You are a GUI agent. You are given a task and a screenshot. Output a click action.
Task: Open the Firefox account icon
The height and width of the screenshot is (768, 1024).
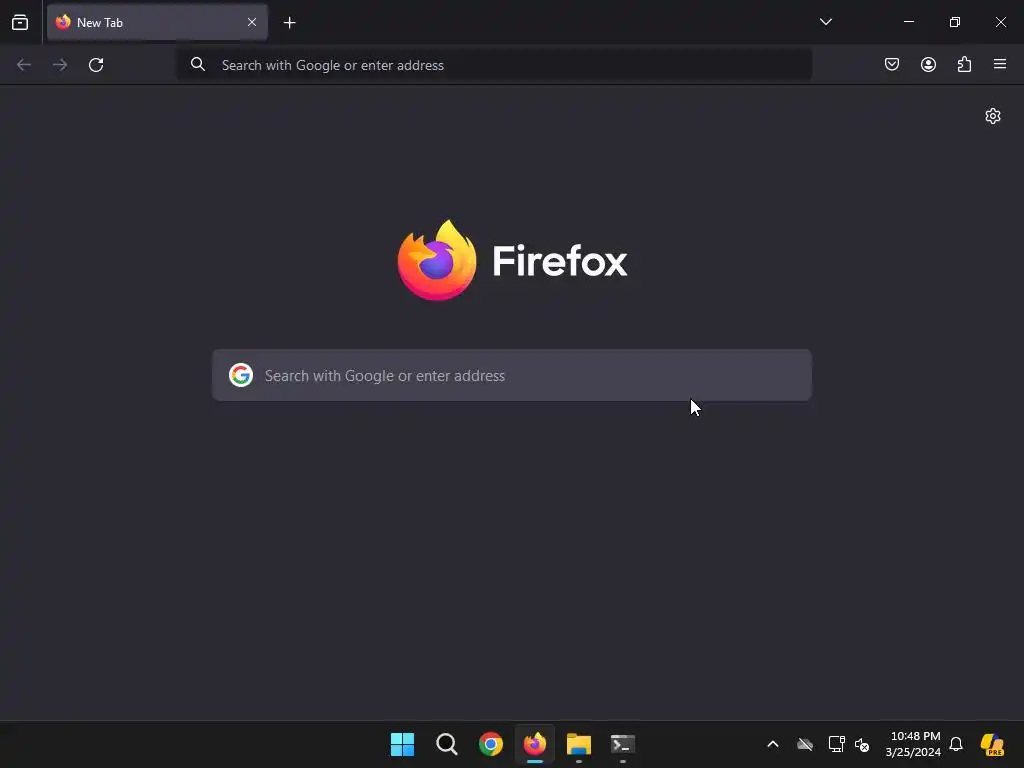click(x=928, y=64)
